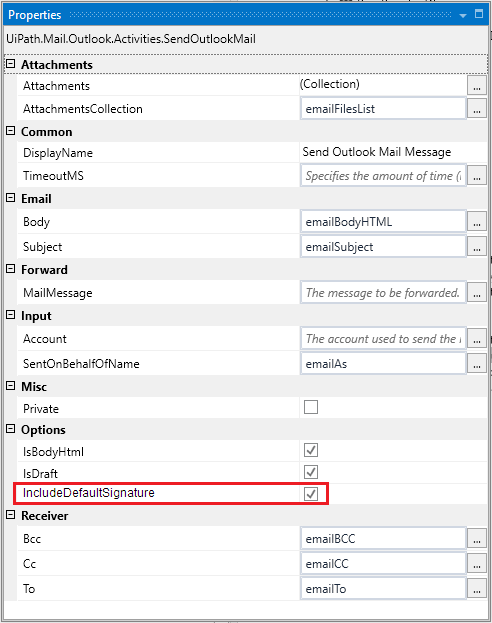Open expression editor for Account field
The width and height of the screenshot is (492, 623).
click(477, 339)
